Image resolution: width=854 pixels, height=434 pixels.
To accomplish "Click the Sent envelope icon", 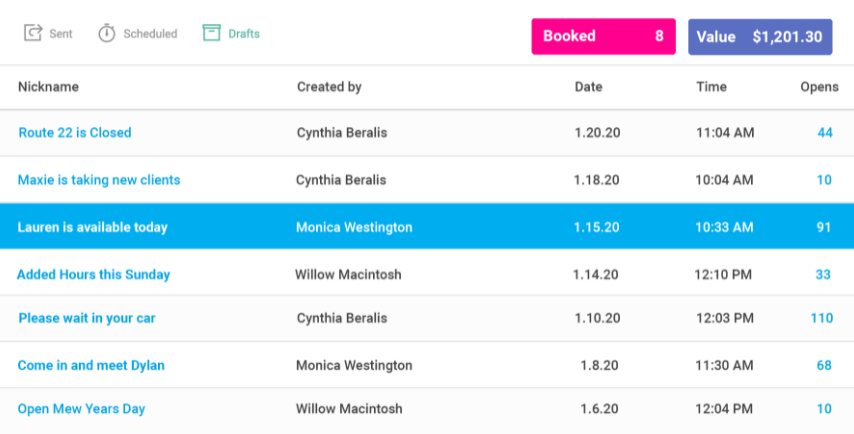I will click(x=33, y=33).
